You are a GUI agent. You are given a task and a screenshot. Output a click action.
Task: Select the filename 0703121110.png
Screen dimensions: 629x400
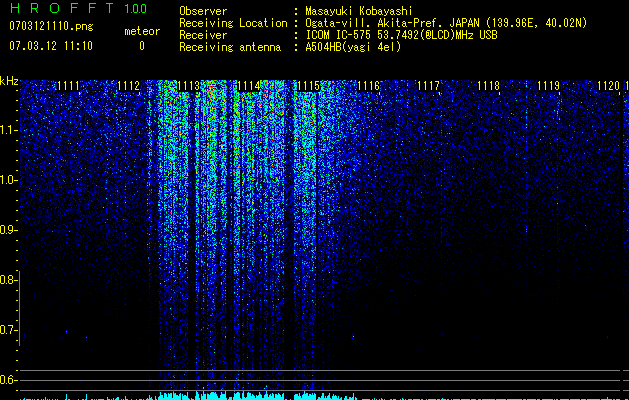pos(51,26)
